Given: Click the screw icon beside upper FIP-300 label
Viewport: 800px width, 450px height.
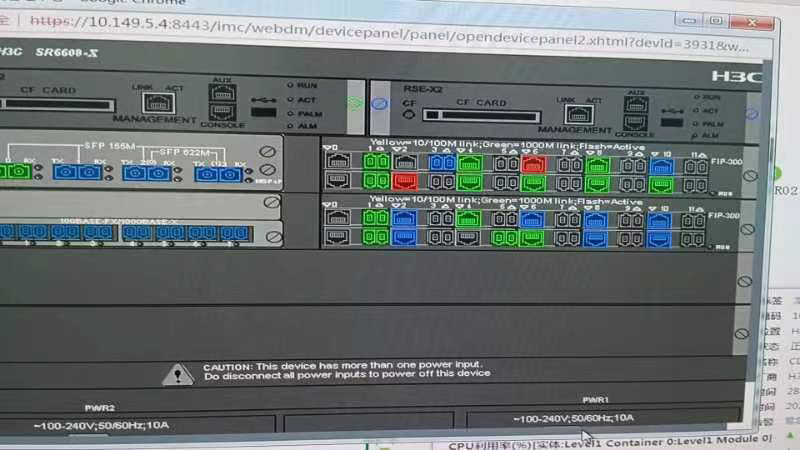Looking at the screenshot, I should pos(750,176).
